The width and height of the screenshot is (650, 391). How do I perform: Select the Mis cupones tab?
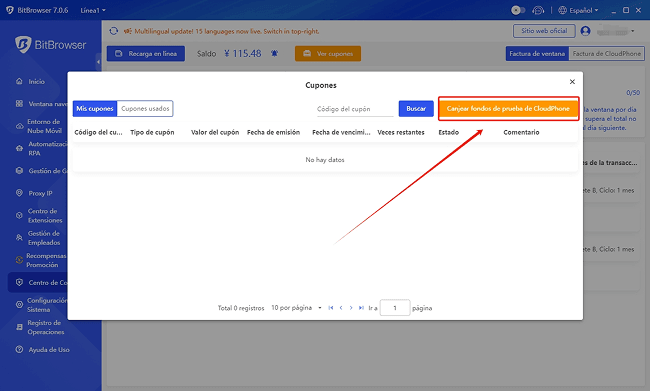tap(95, 109)
